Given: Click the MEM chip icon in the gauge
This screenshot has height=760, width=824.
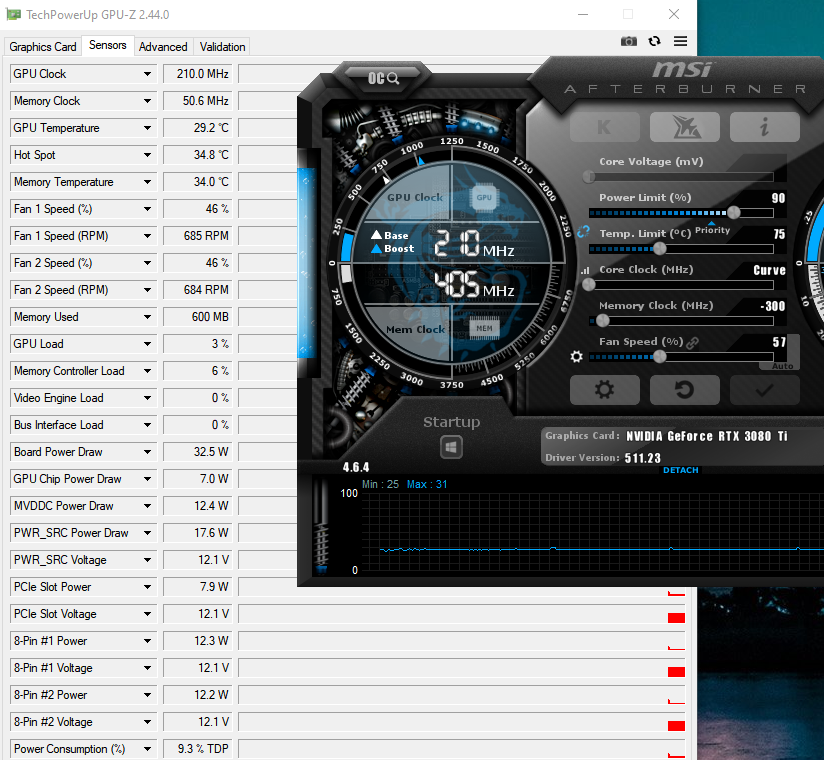Looking at the screenshot, I should tap(484, 328).
